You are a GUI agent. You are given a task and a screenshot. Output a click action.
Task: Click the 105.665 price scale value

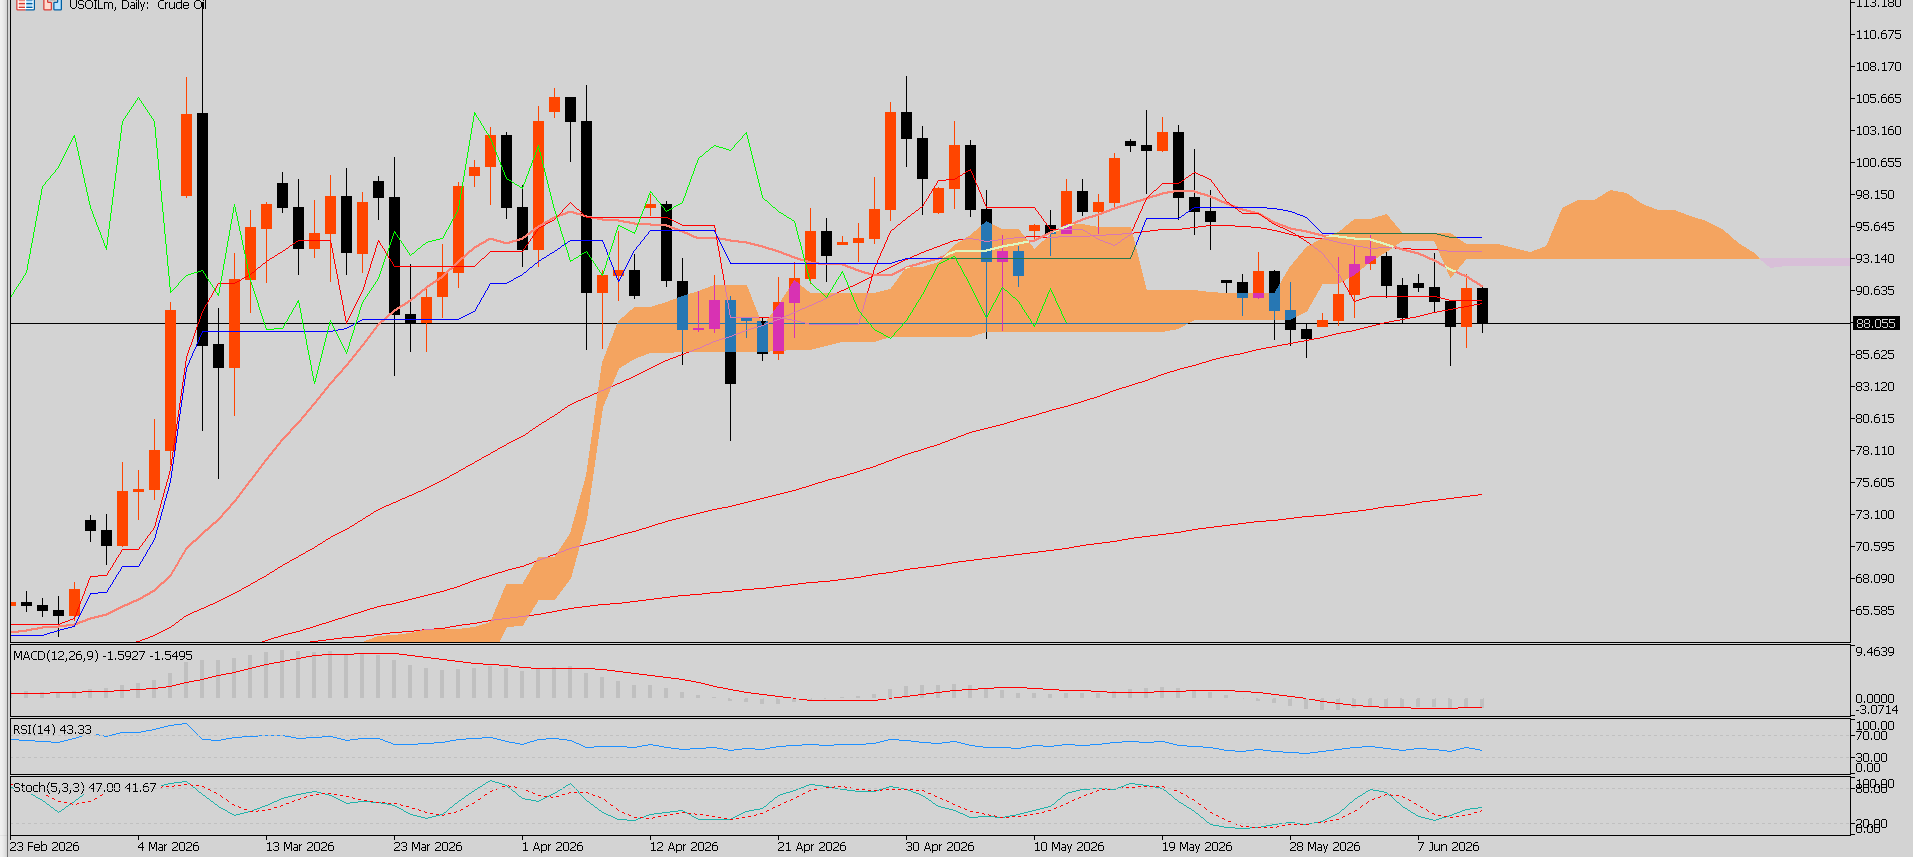coord(1878,99)
